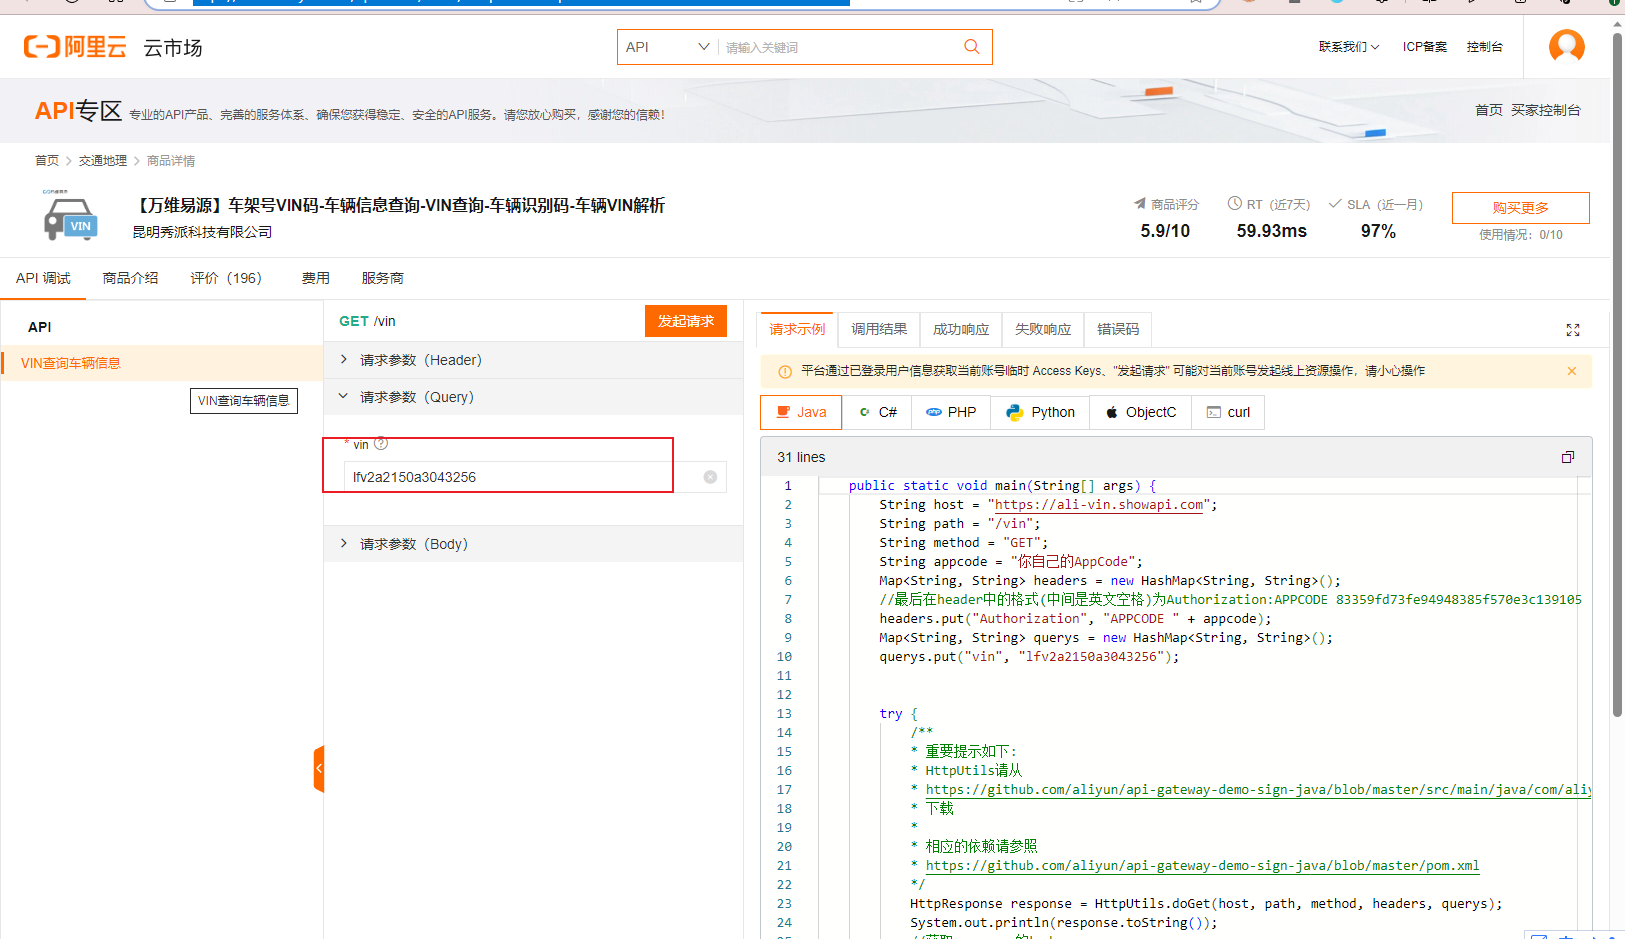
Task: Copy the code sample
Action: pos(1568,457)
